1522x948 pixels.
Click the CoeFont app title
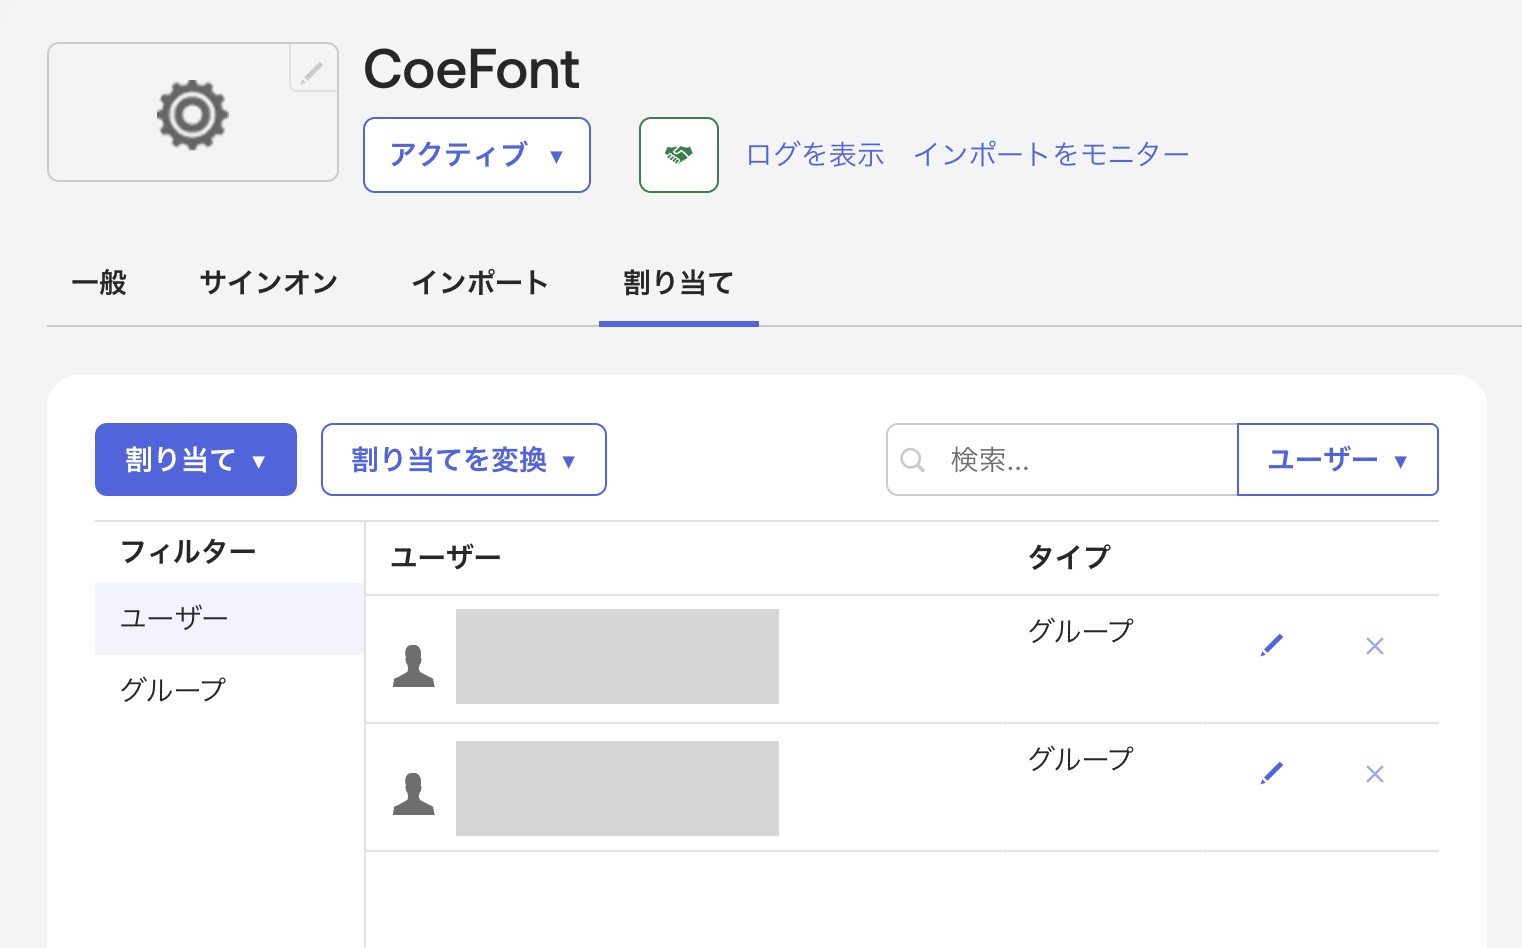point(472,70)
